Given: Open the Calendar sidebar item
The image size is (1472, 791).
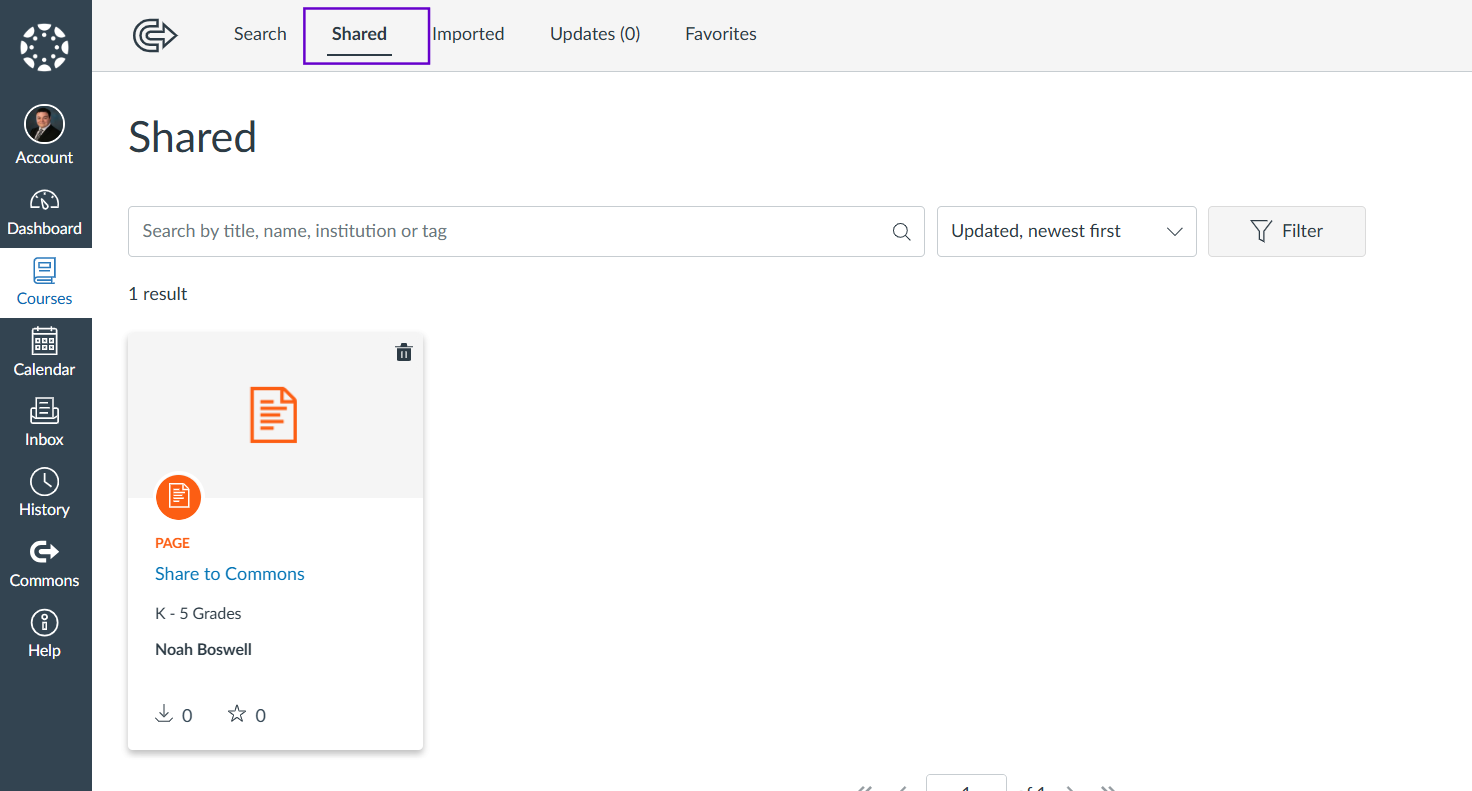Looking at the screenshot, I should coord(45,353).
